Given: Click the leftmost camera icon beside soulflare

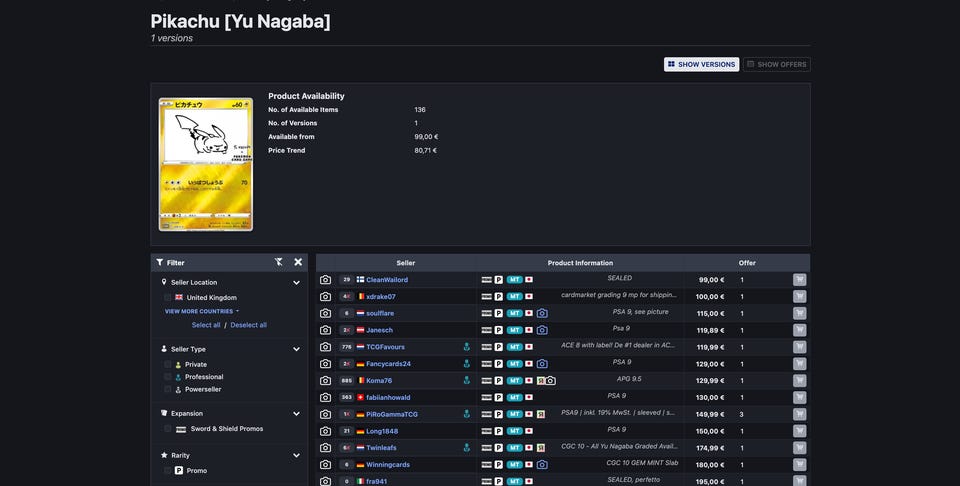Looking at the screenshot, I should click(326, 313).
